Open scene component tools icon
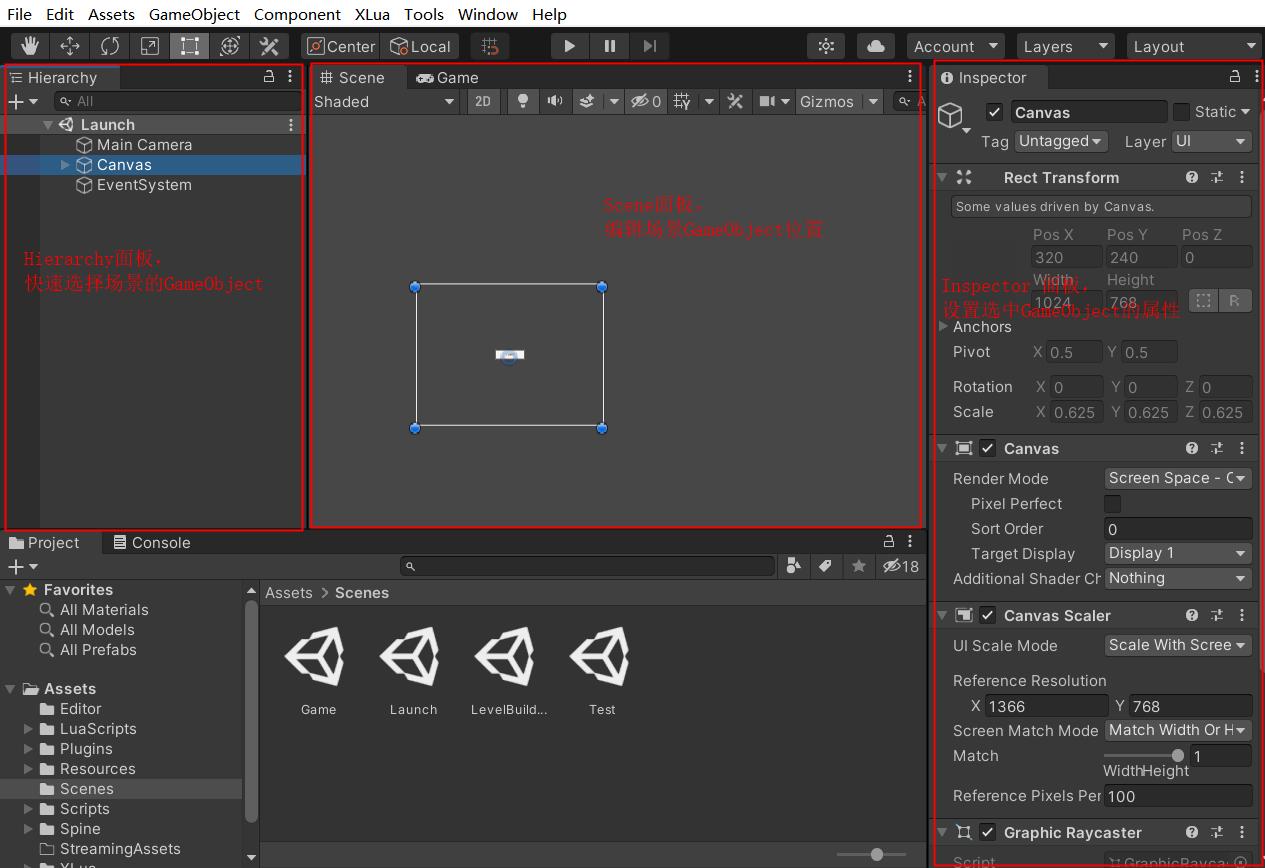Screen dimensions: 1265x868 (x=735, y=101)
